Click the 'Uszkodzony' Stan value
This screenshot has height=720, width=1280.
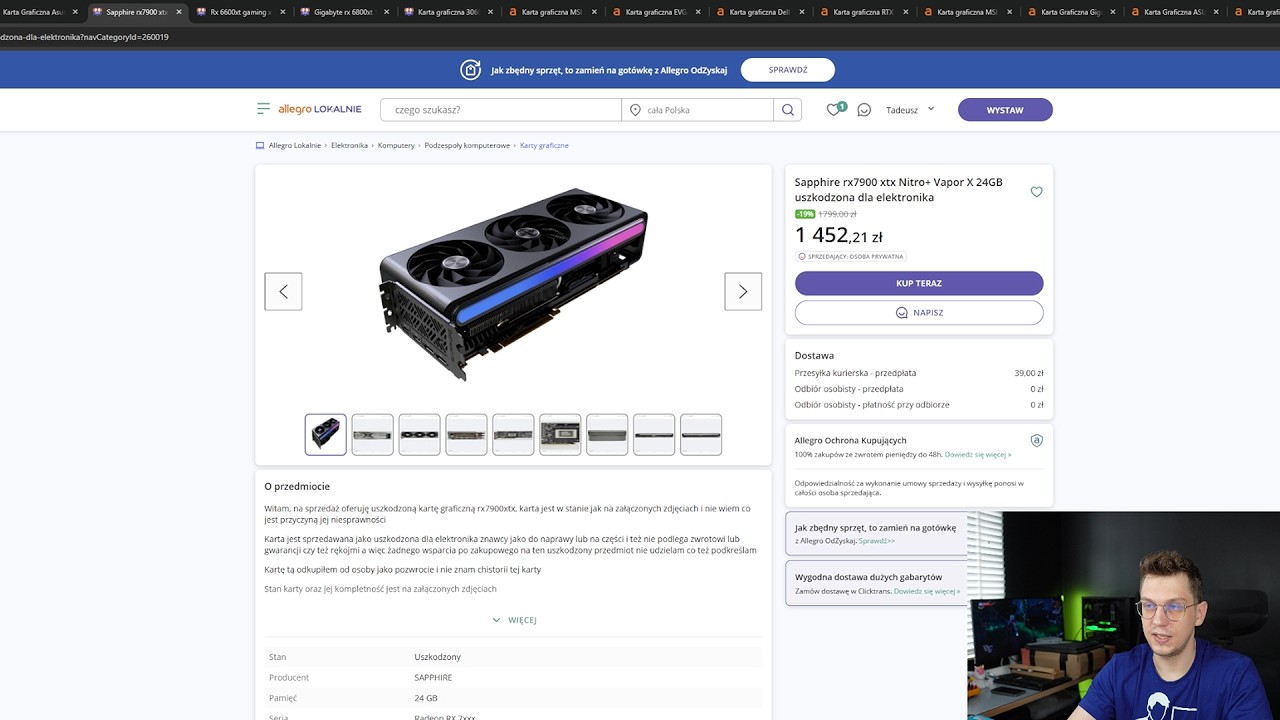[438, 657]
